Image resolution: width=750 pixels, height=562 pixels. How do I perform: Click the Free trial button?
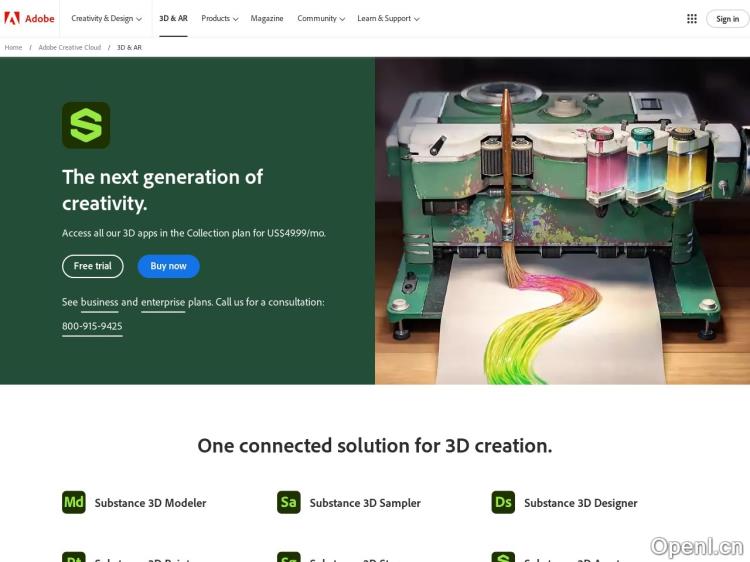coord(93,266)
